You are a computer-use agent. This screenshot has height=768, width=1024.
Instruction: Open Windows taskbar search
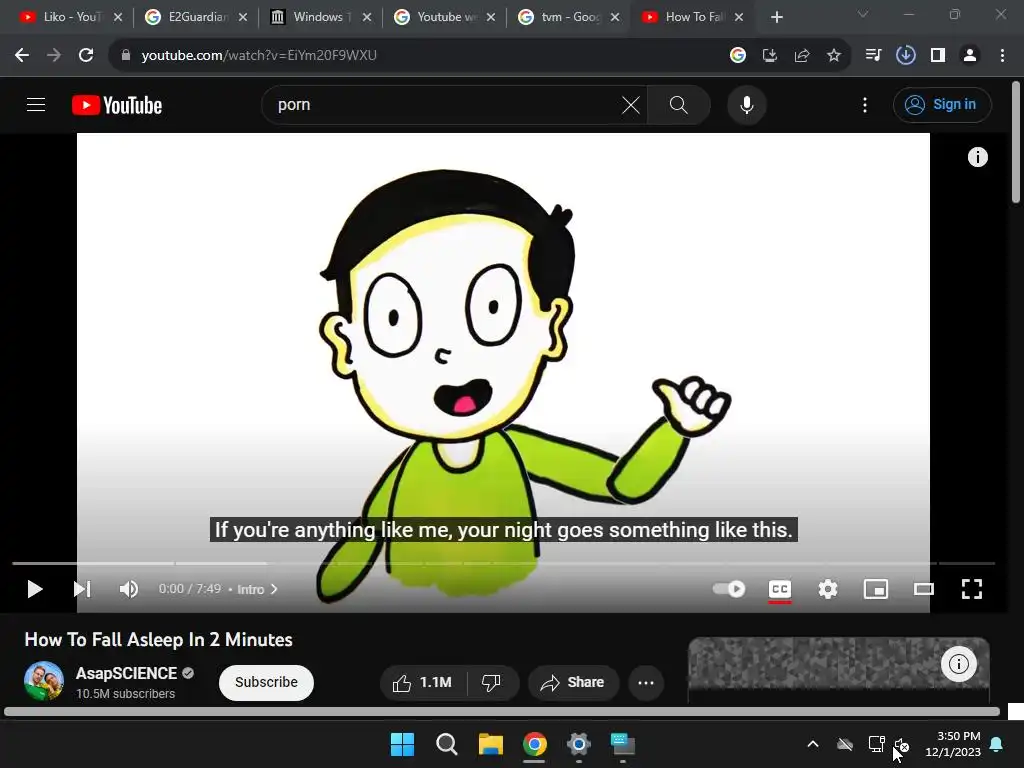tap(447, 744)
